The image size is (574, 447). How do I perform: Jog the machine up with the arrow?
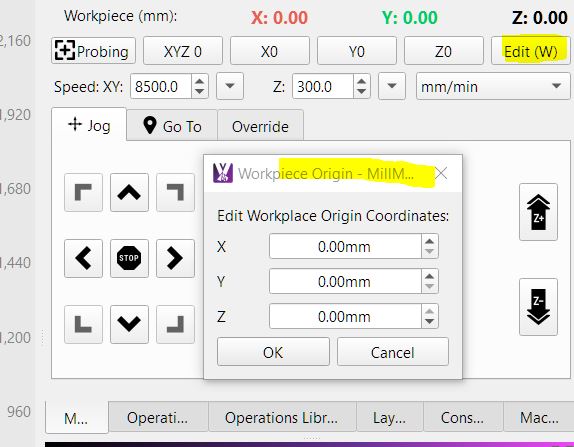pyautogui.click(x=129, y=192)
